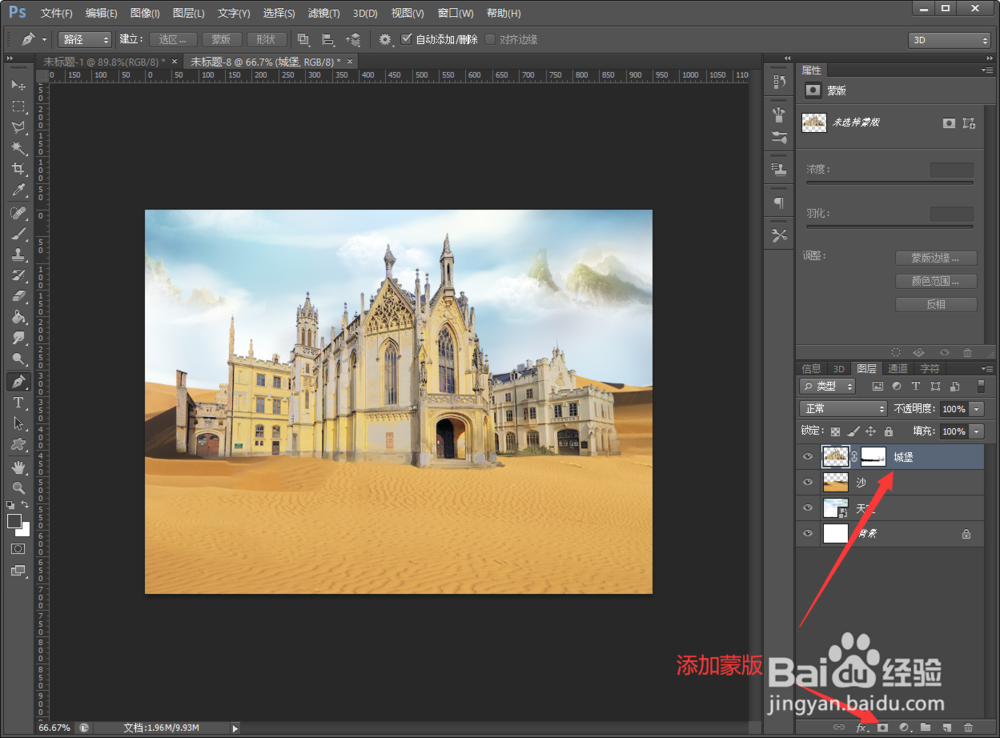Click the add layer mask icon

click(883, 727)
